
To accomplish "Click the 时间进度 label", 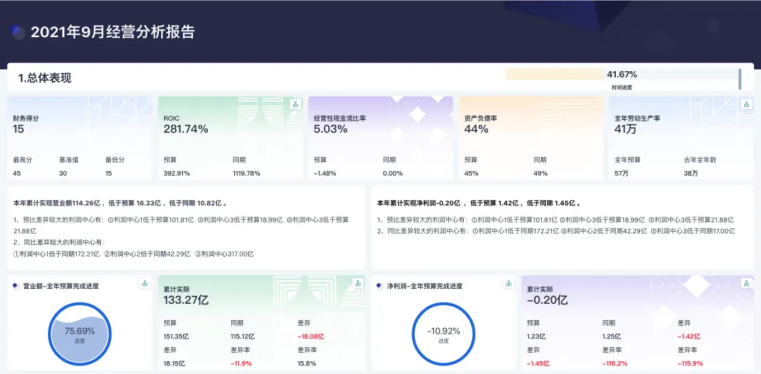I will click(622, 88).
